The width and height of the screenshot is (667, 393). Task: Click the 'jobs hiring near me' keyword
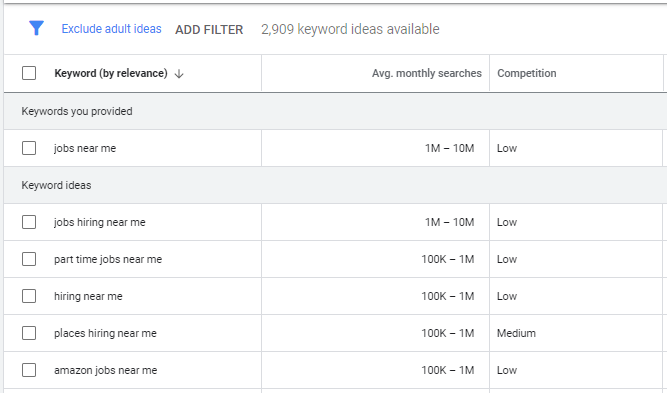pyautogui.click(x=100, y=222)
